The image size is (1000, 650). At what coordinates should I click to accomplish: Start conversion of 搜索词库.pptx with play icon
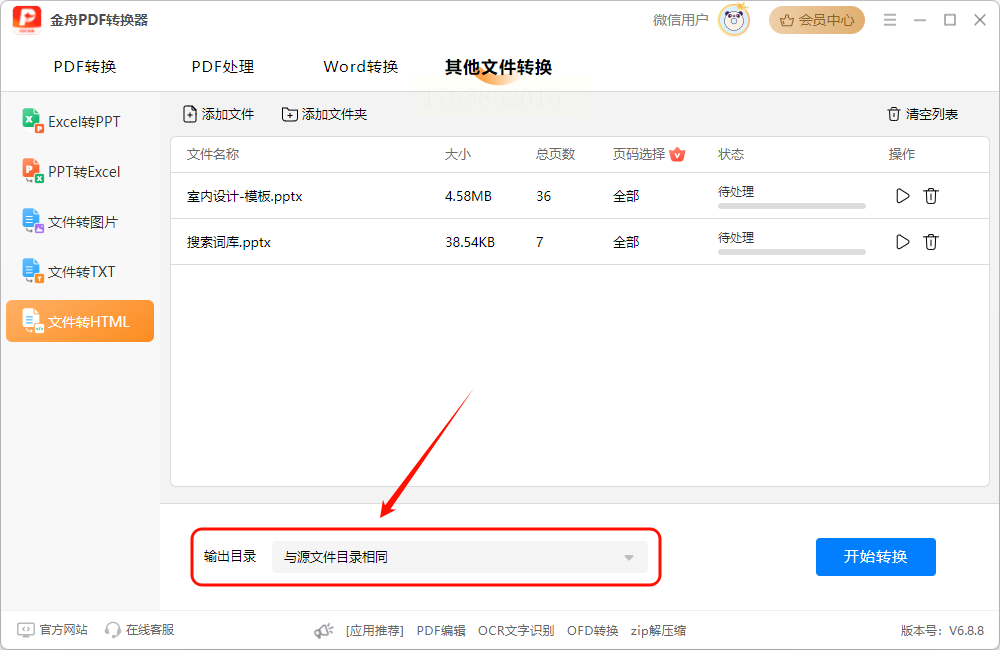pos(902,242)
